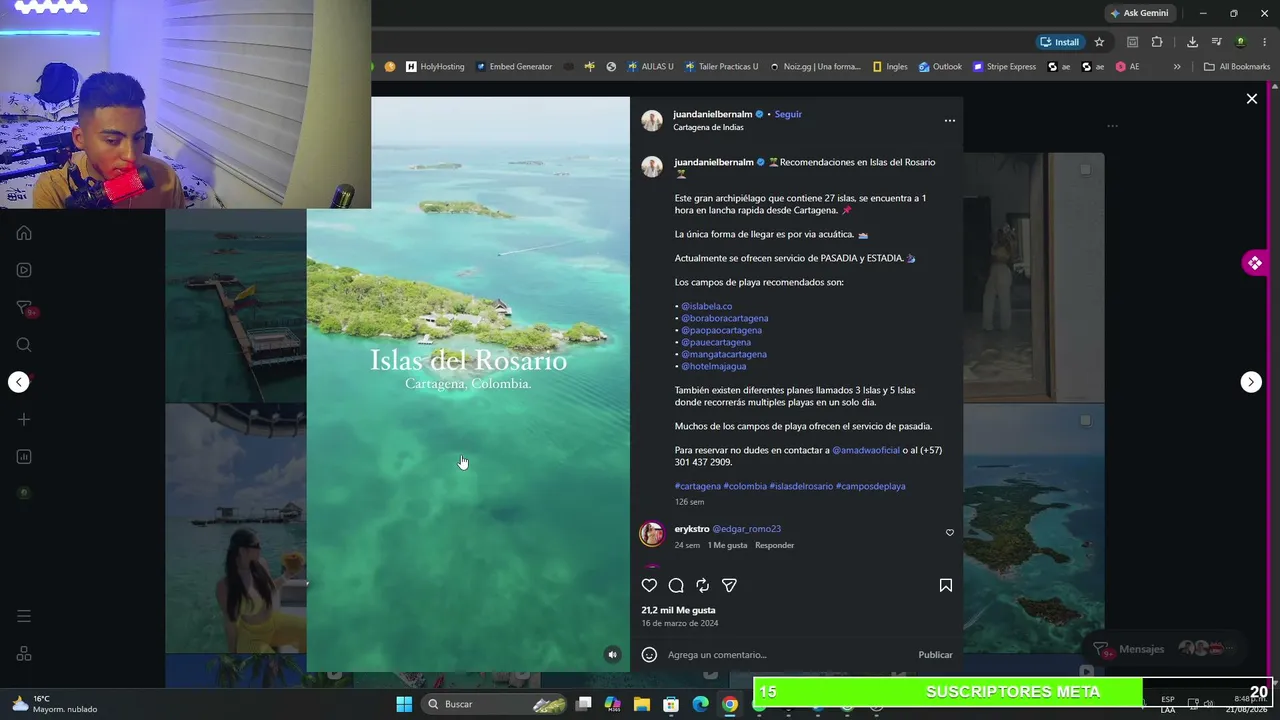The height and width of the screenshot is (720, 1280).
Task: Publish the comment with Publicar
Action: [x=935, y=655]
